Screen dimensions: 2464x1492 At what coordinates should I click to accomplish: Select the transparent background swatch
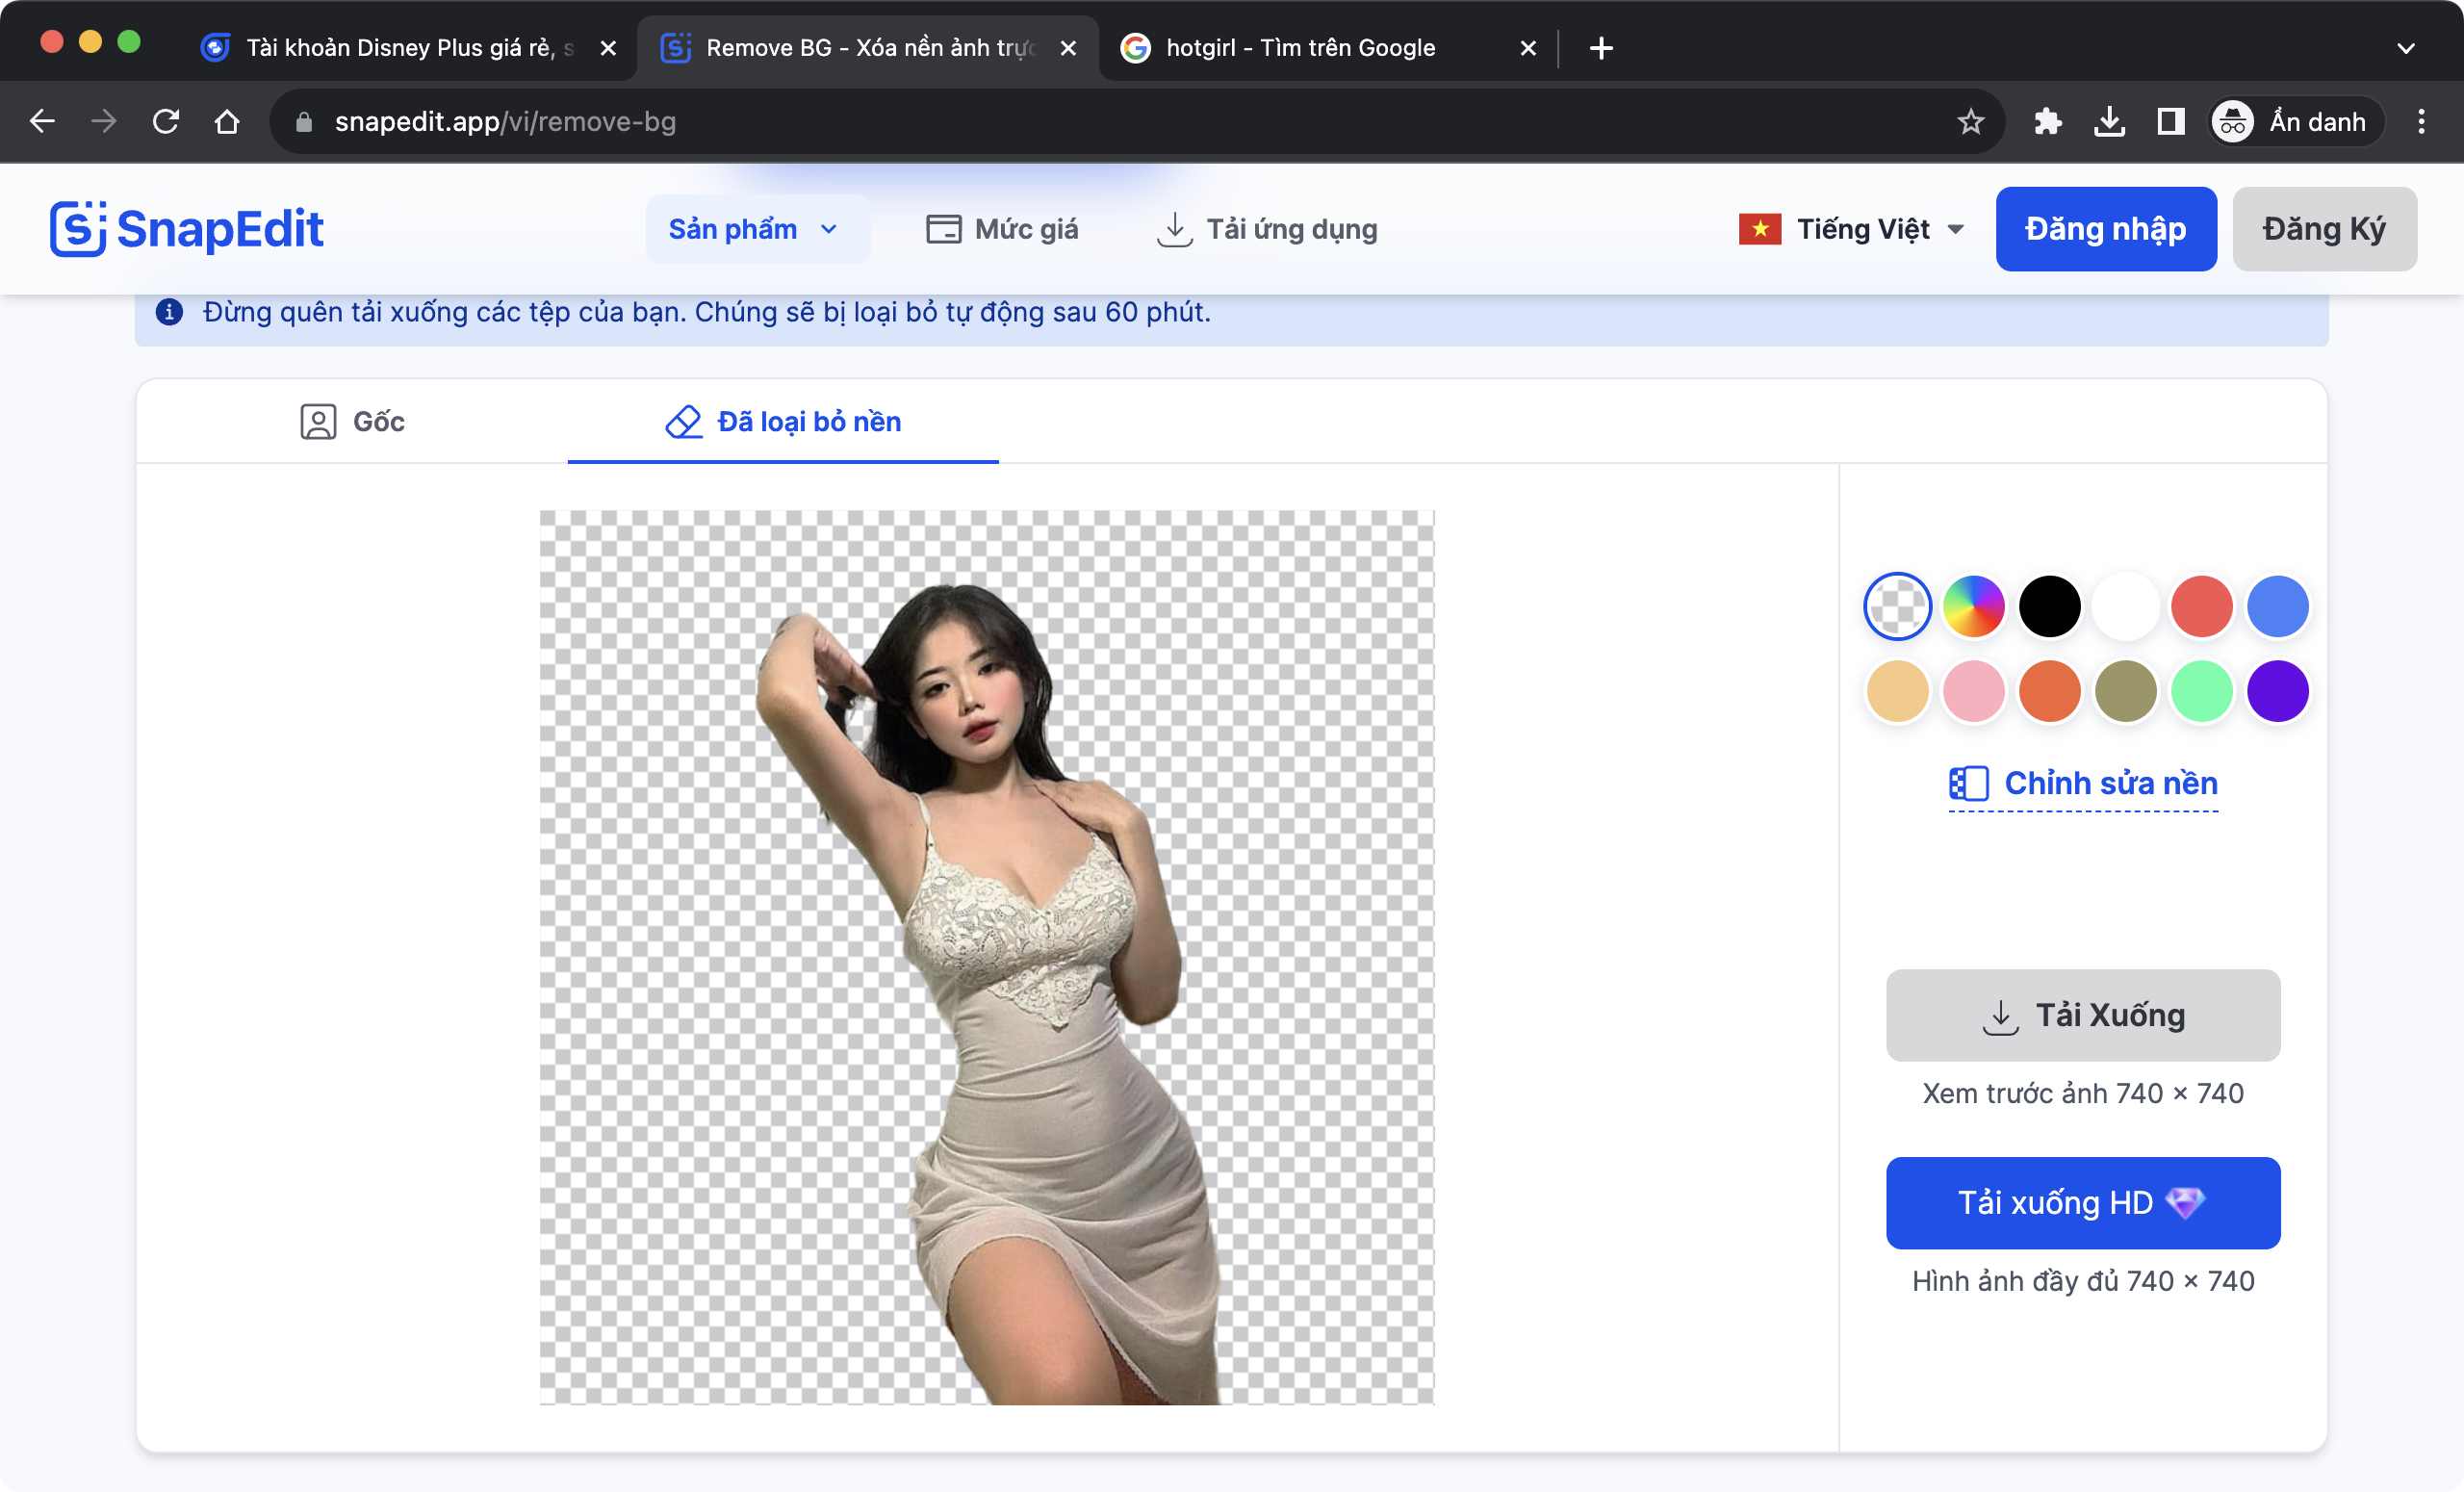pos(1897,606)
